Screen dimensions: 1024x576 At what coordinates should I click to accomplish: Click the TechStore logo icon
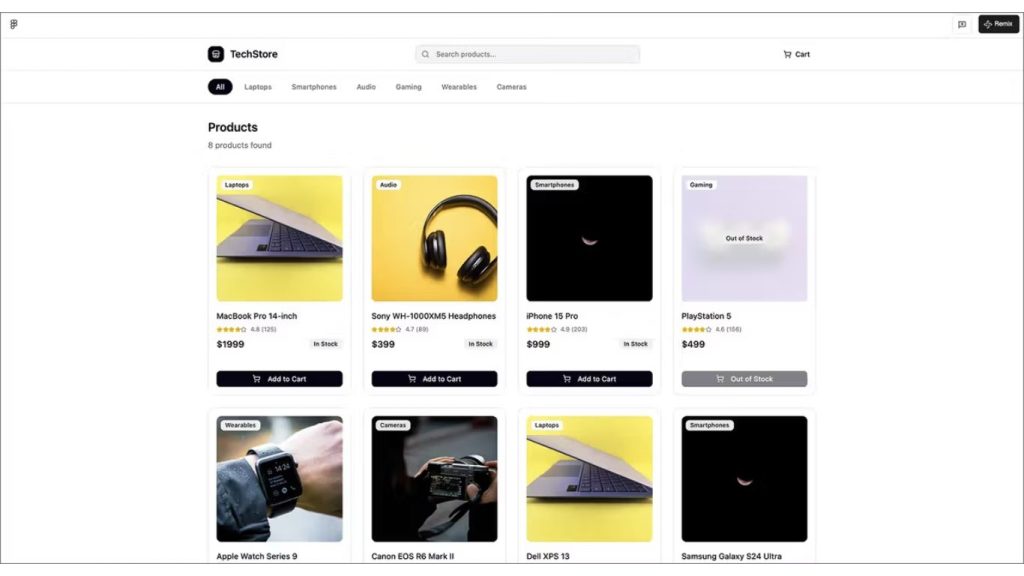216,54
